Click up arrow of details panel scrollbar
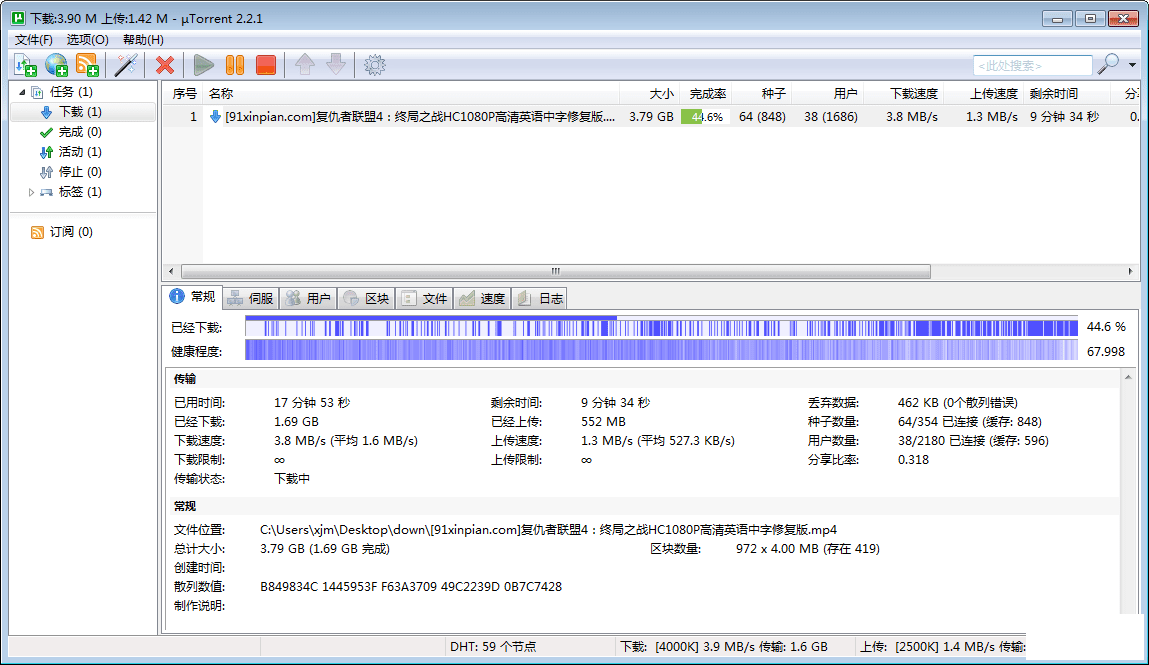Screen dimensions: 1149x665 [1128, 377]
